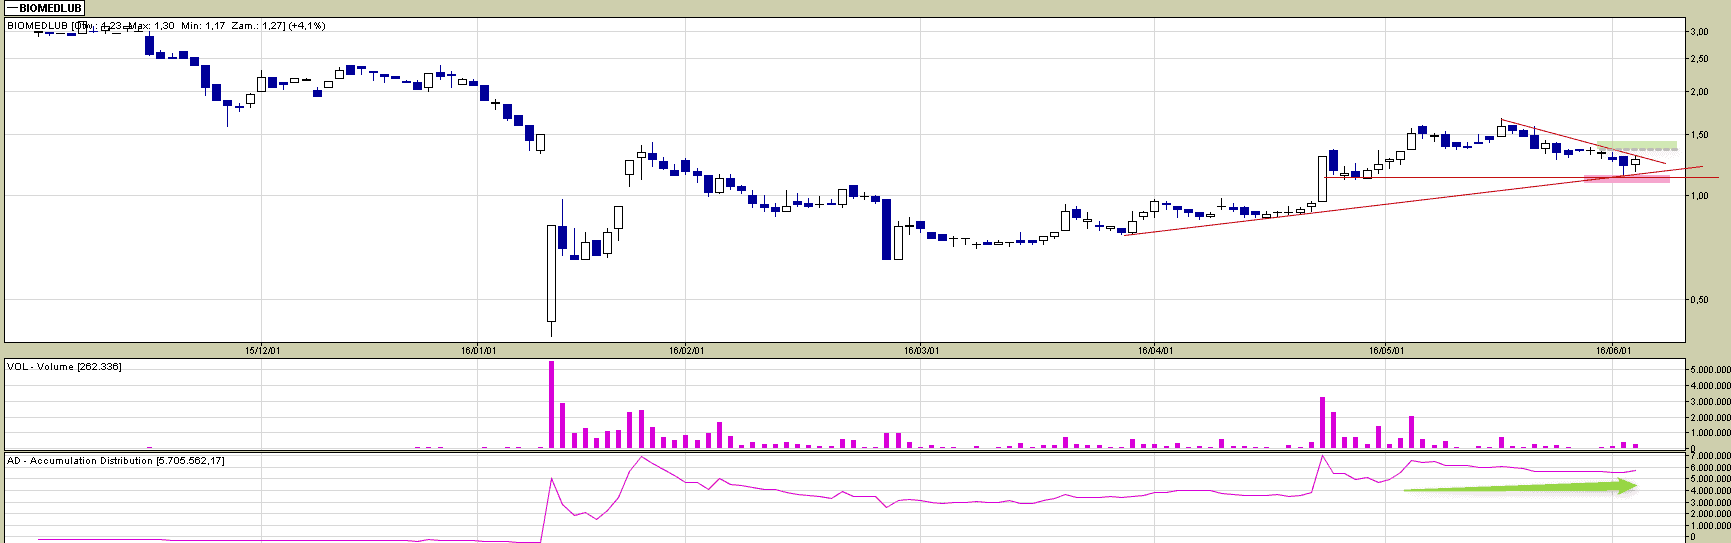The height and width of the screenshot is (543, 1731).
Task: Click the 15/12/01 date label on time axis
Action: 263,351
